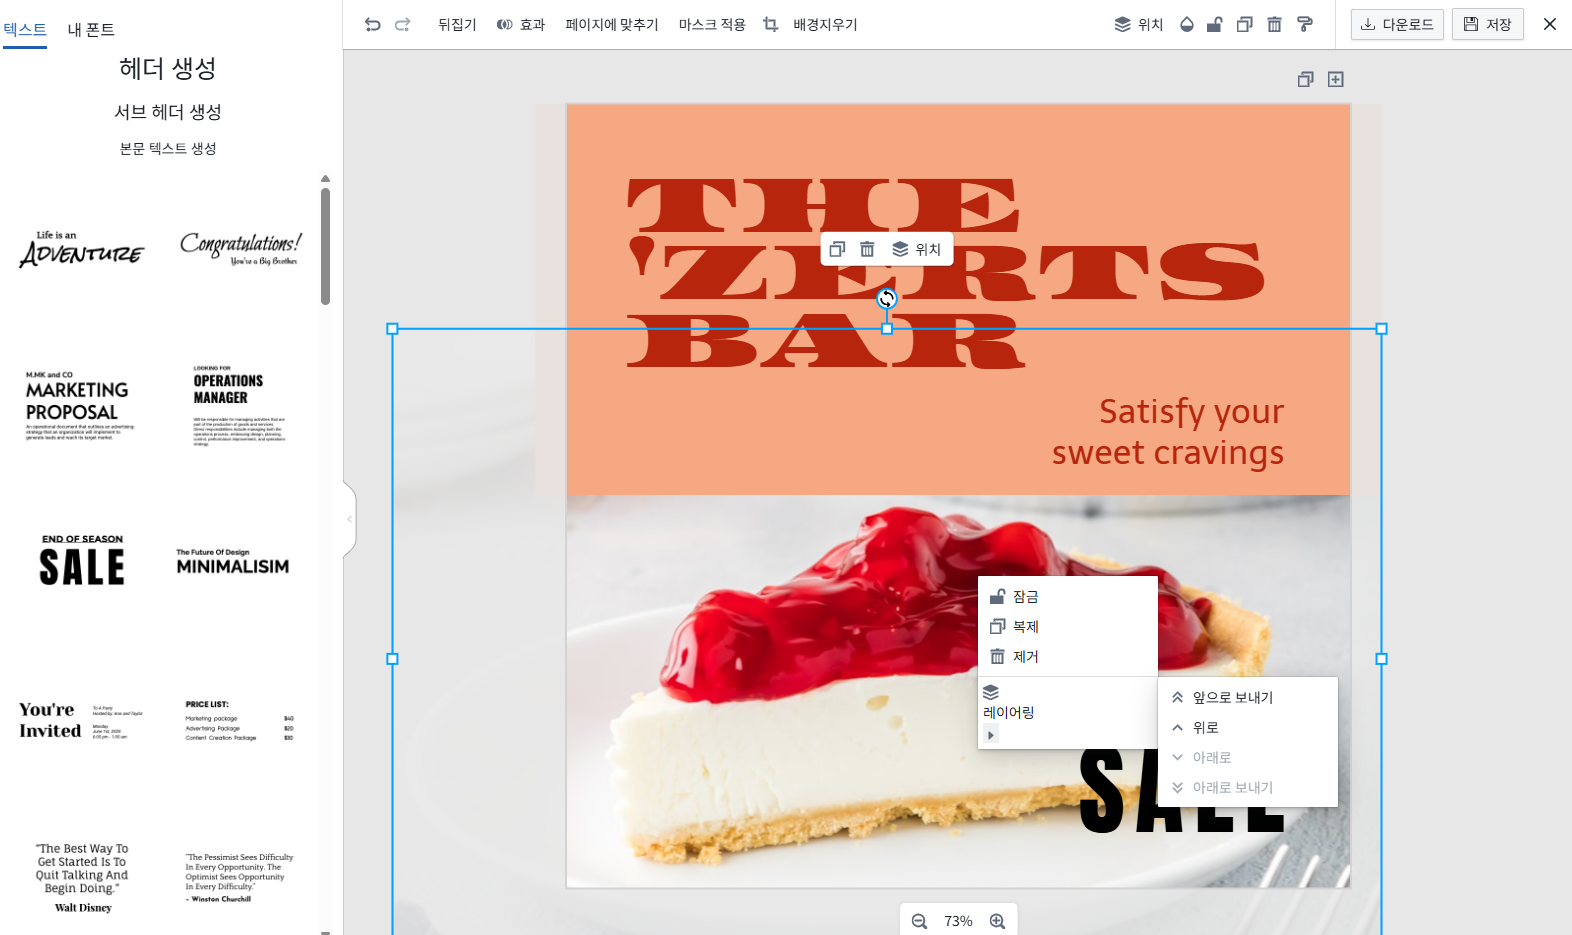Choose 아래로 보내기 send to back

coord(1247,788)
